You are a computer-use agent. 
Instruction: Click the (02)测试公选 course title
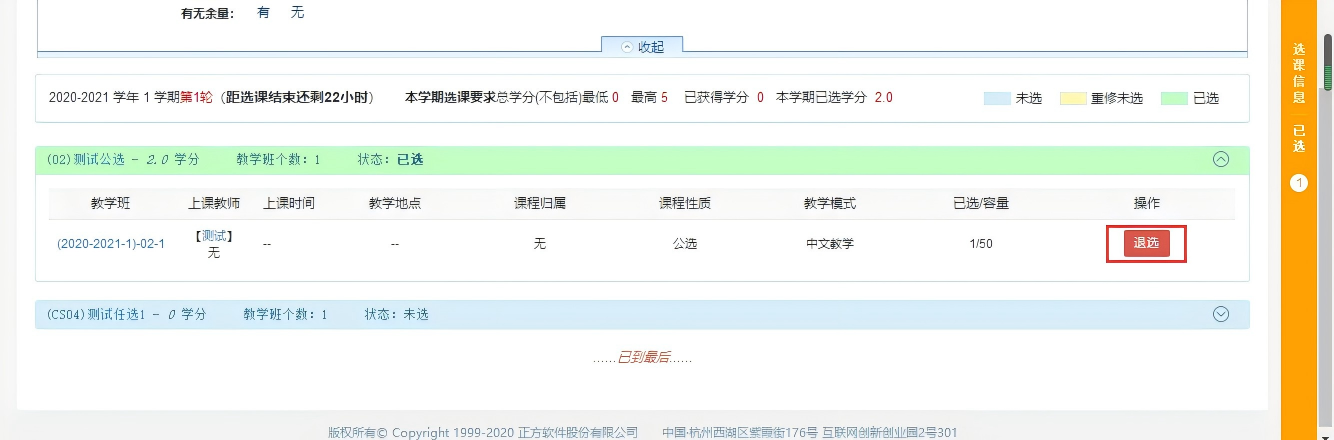tap(123, 159)
